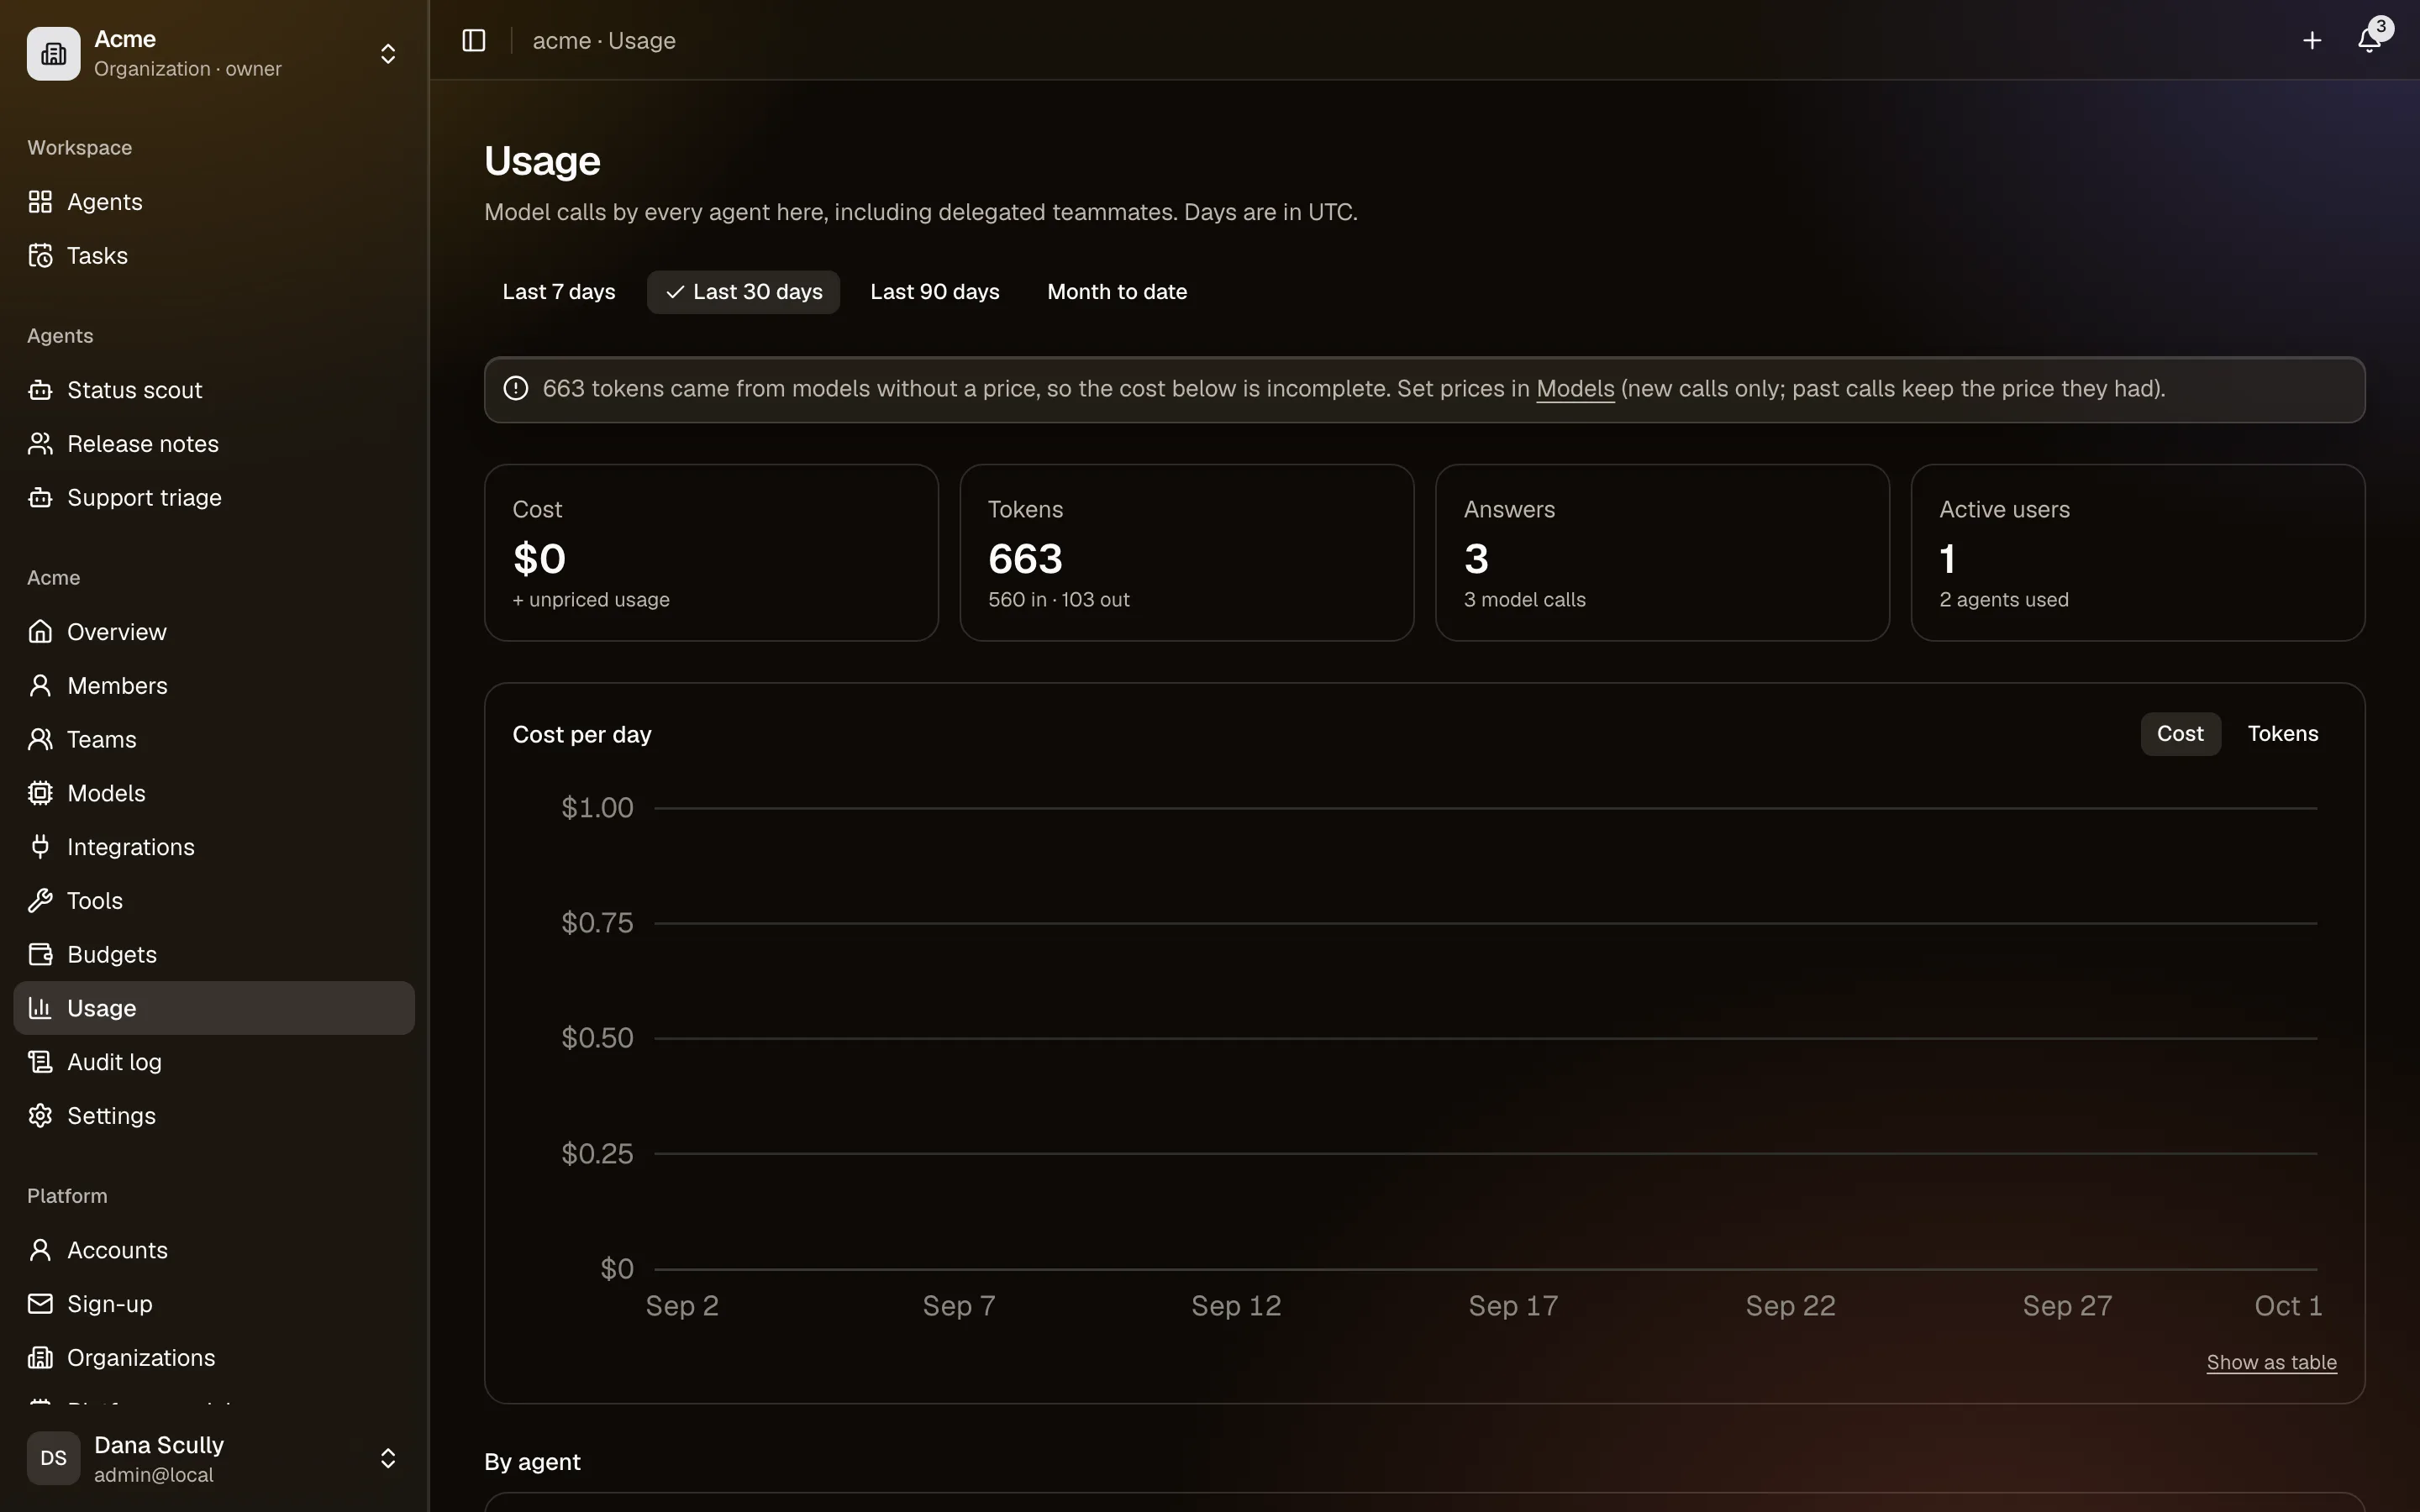Click the plus icon in top bar
Viewport: 2420px width, 1512px height.
[x=2312, y=40]
